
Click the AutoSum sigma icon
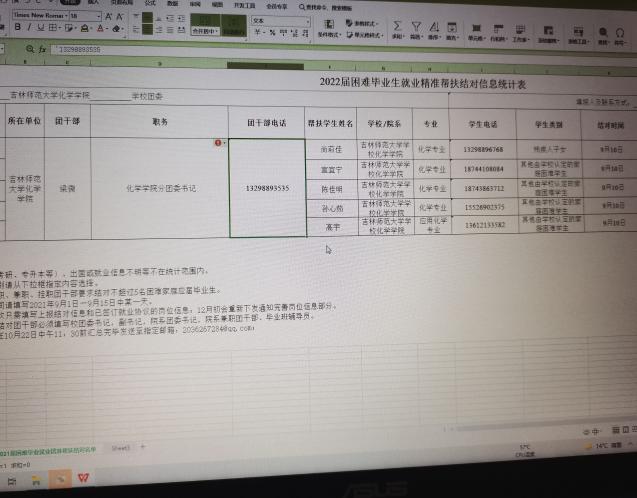point(397,26)
